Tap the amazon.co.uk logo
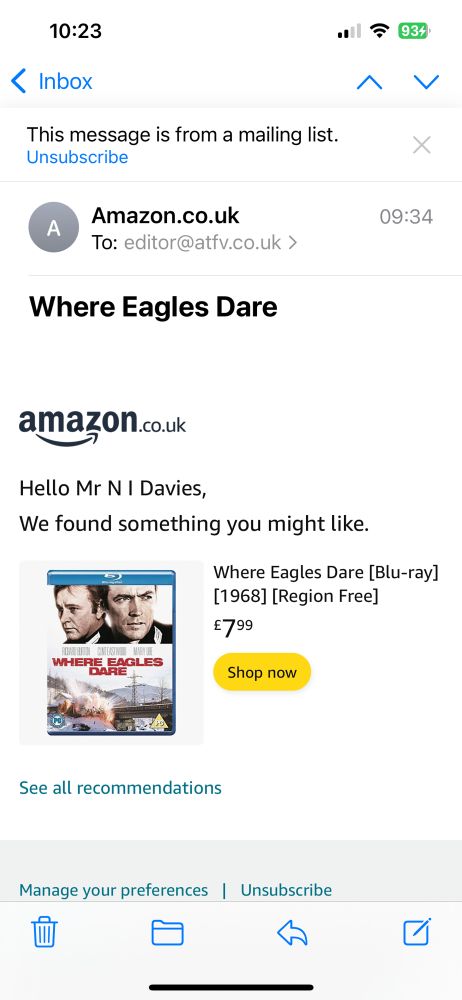Screen dimensions: 462x1000 (x=102, y=427)
